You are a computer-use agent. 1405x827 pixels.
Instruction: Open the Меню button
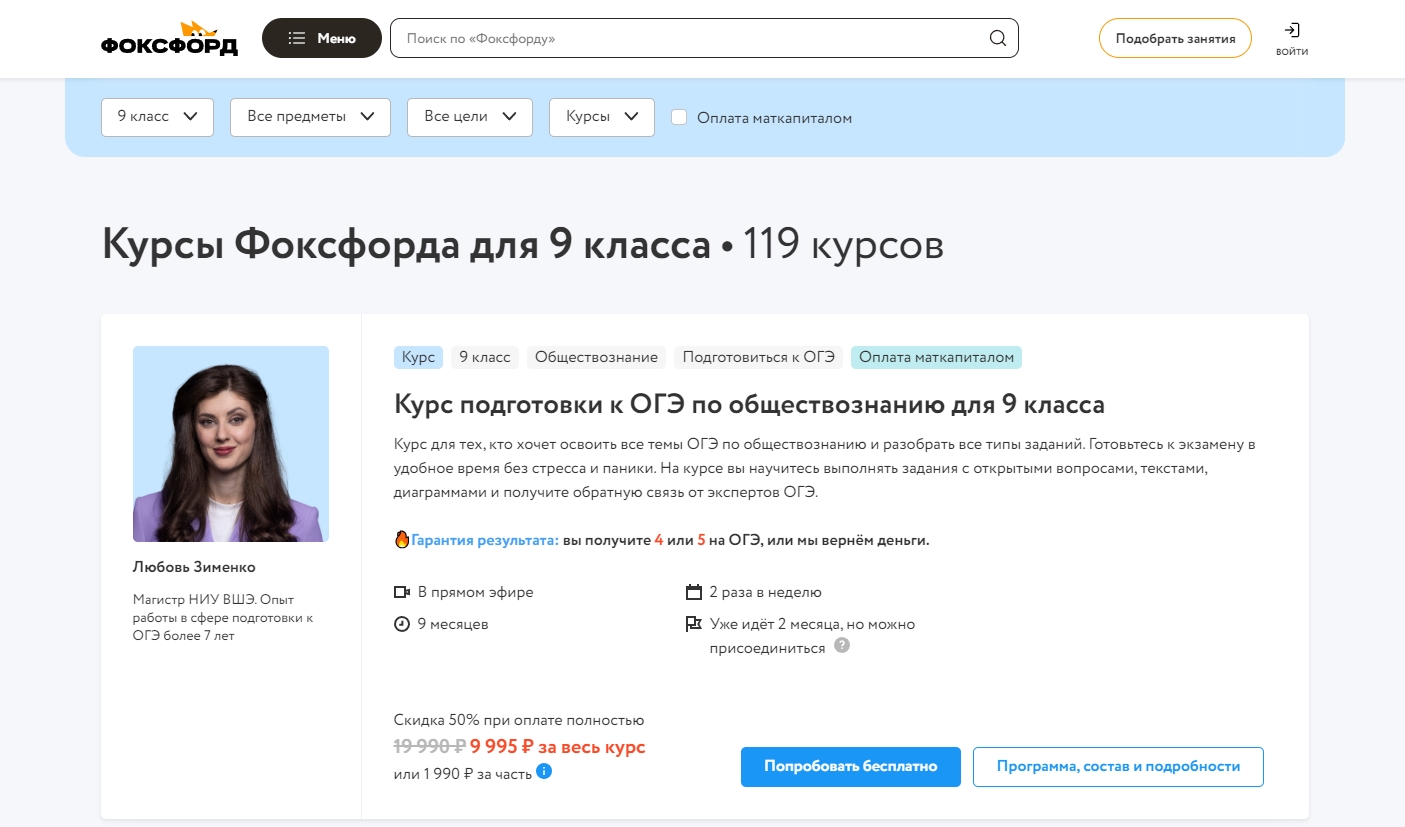point(322,38)
